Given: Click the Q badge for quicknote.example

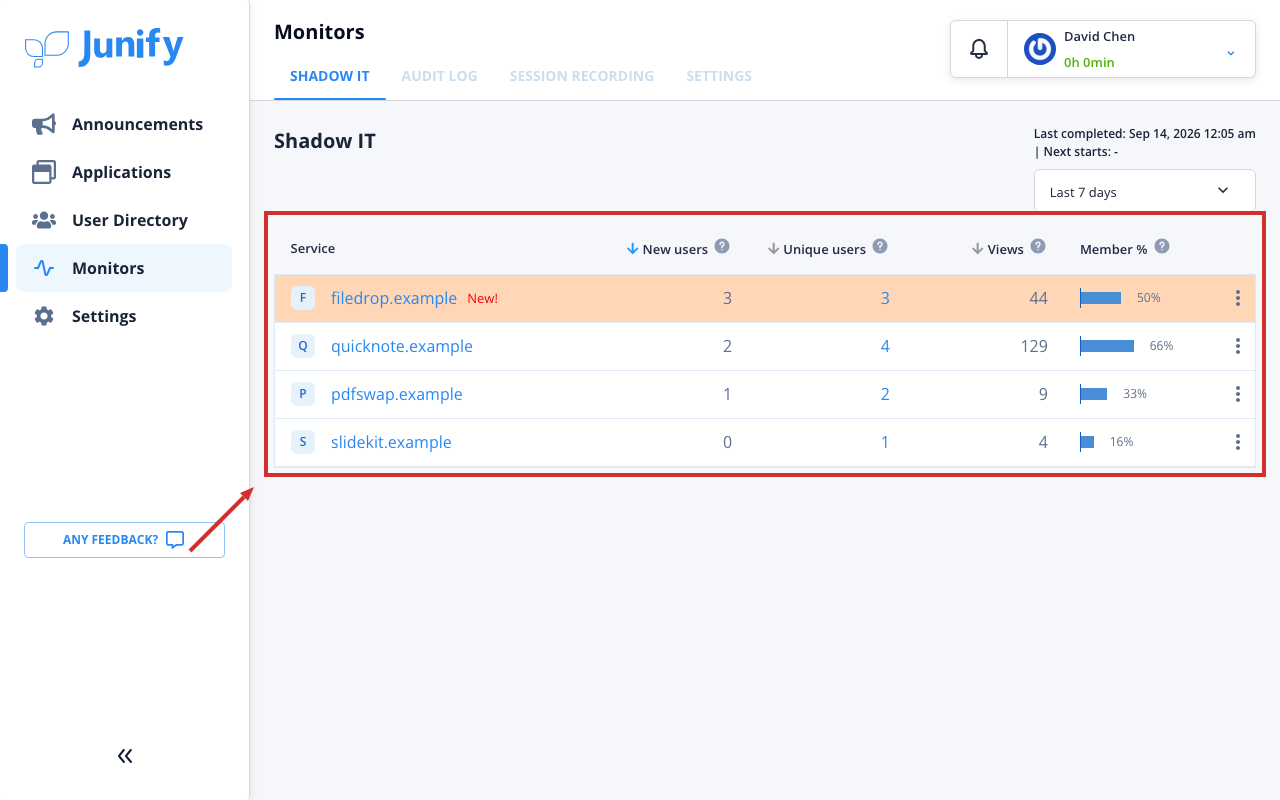Looking at the screenshot, I should click(x=303, y=346).
